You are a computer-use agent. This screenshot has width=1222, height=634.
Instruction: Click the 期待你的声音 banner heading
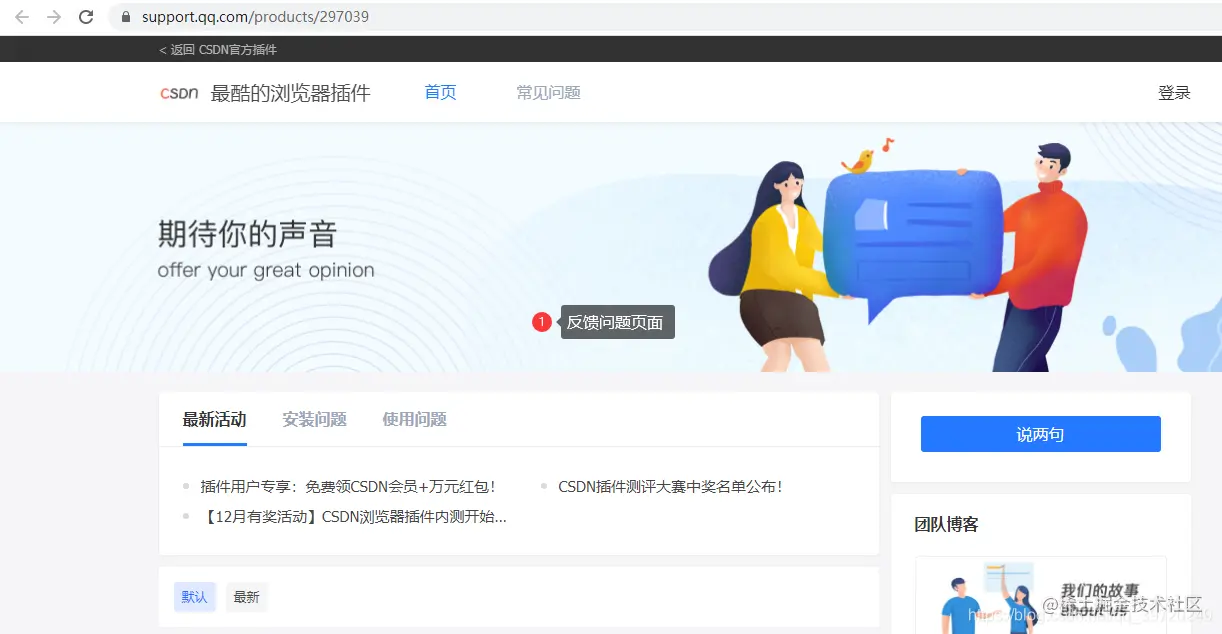click(x=247, y=234)
